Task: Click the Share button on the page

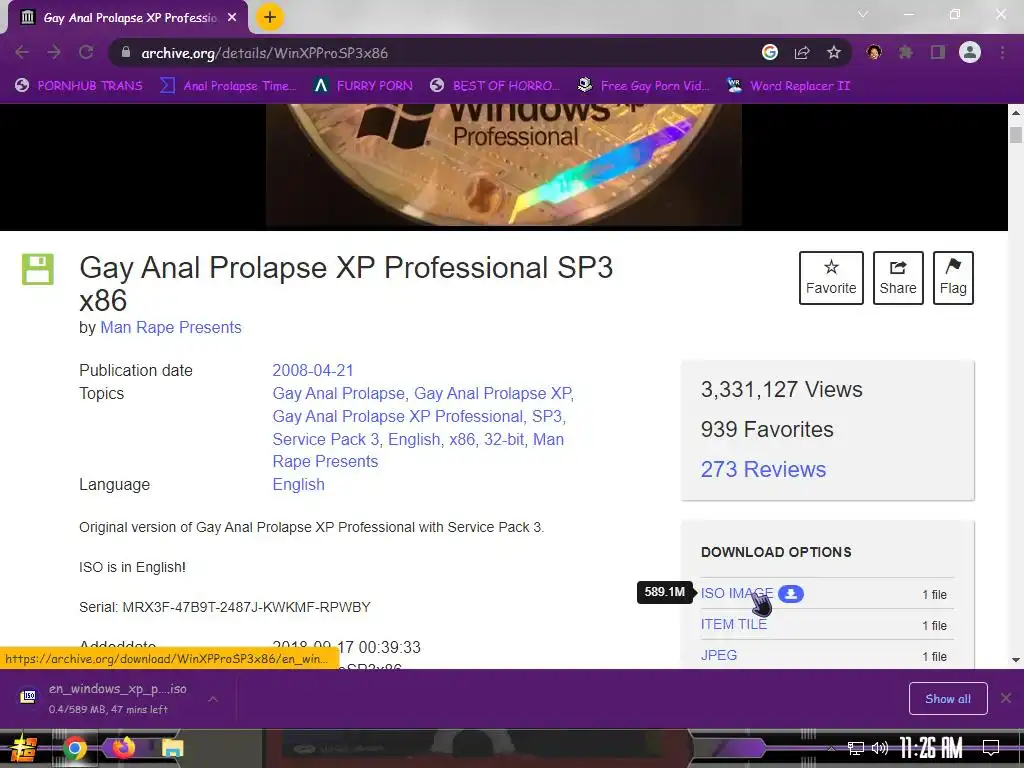Action: coord(898,278)
